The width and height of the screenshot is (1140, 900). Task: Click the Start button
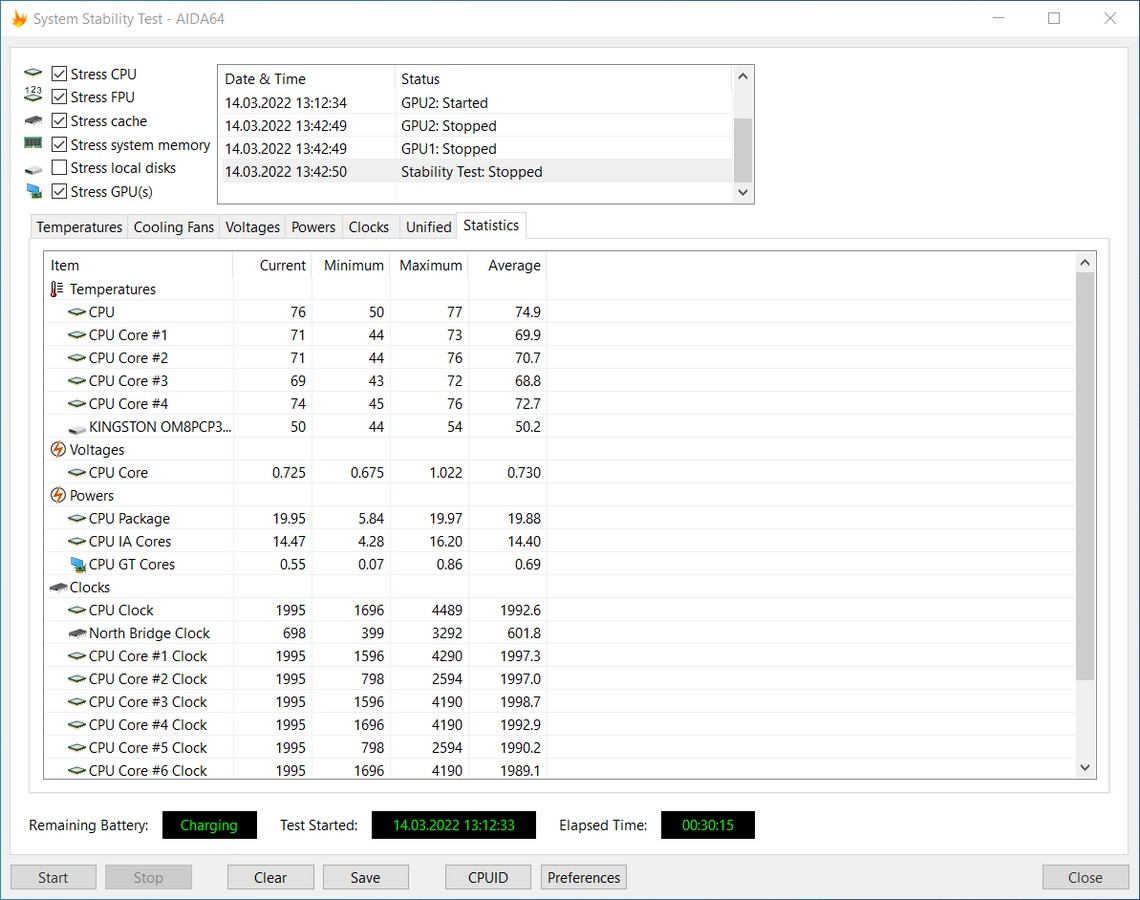click(x=53, y=877)
